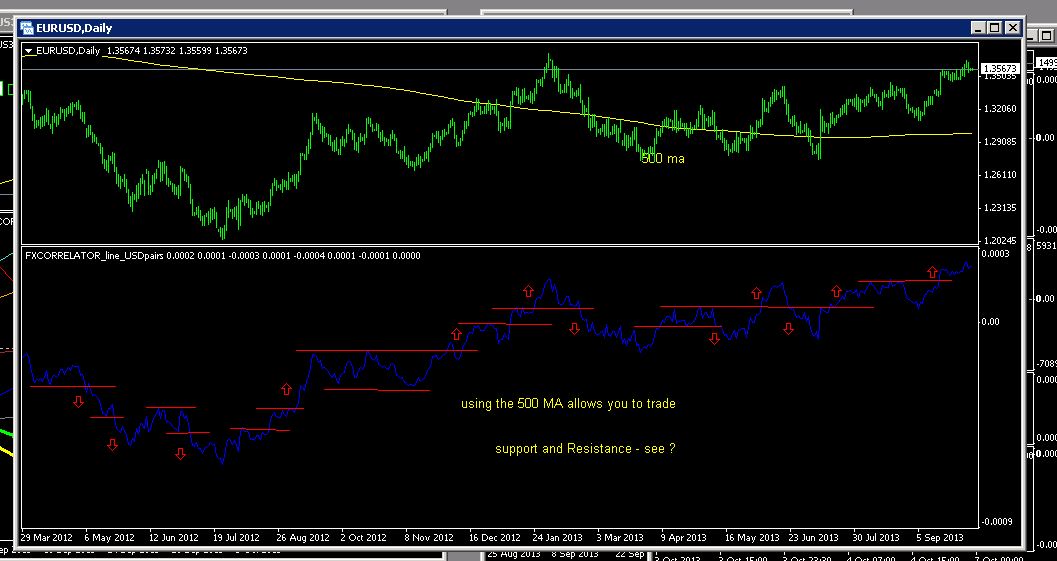Click the 12 Jun 2012 date label

pos(174,537)
